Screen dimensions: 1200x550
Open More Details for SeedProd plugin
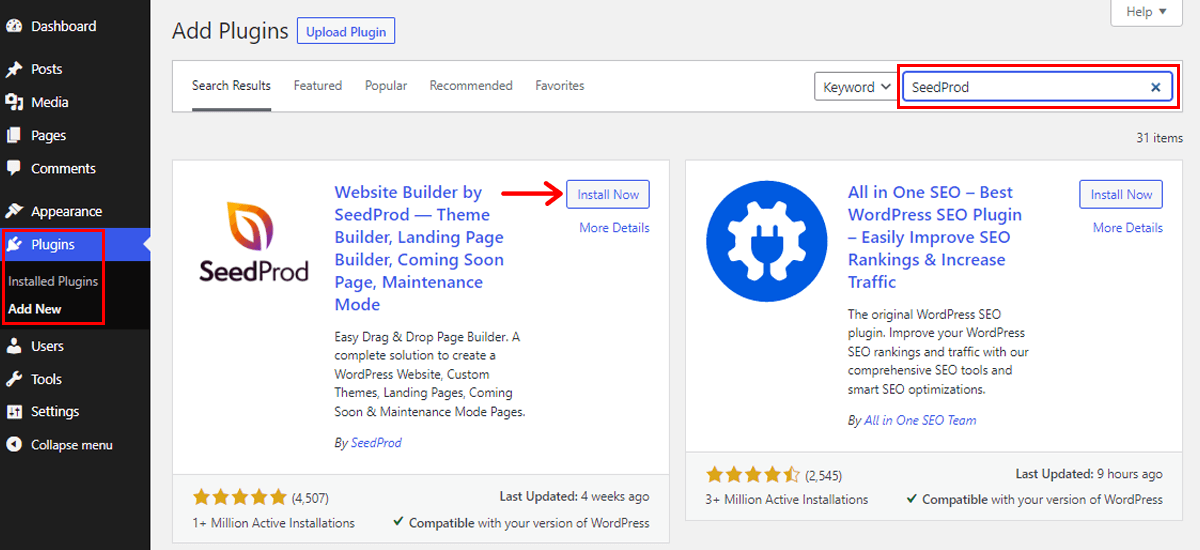[614, 228]
